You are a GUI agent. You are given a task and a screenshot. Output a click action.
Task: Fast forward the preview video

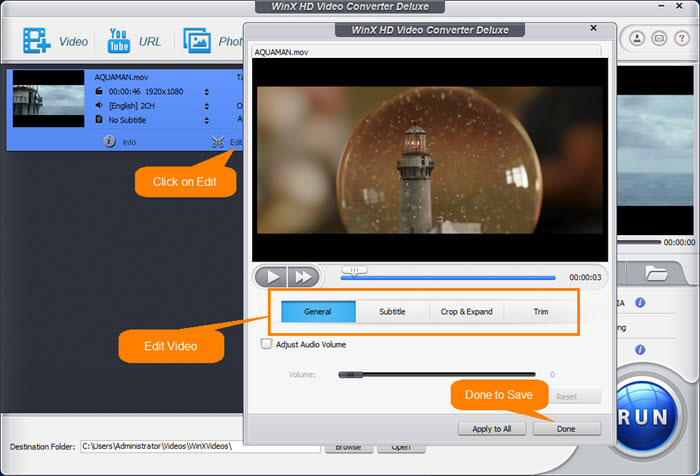[304, 277]
